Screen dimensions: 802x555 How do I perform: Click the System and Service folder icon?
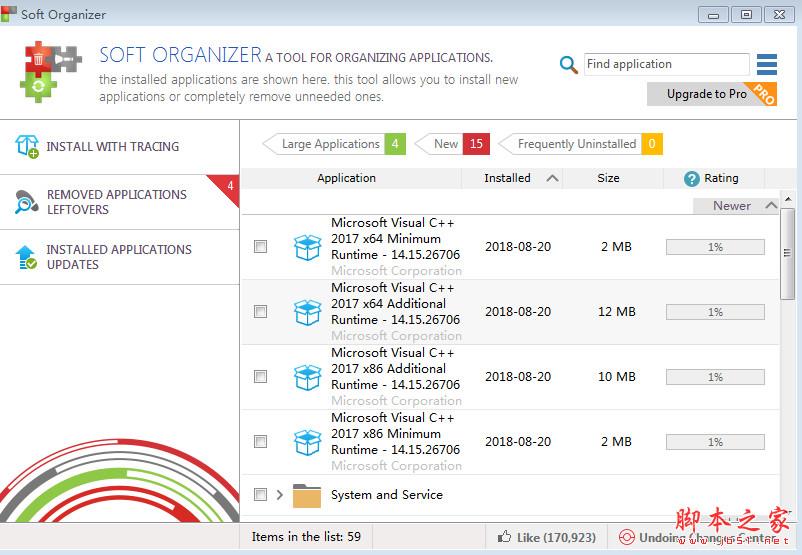[307, 495]
